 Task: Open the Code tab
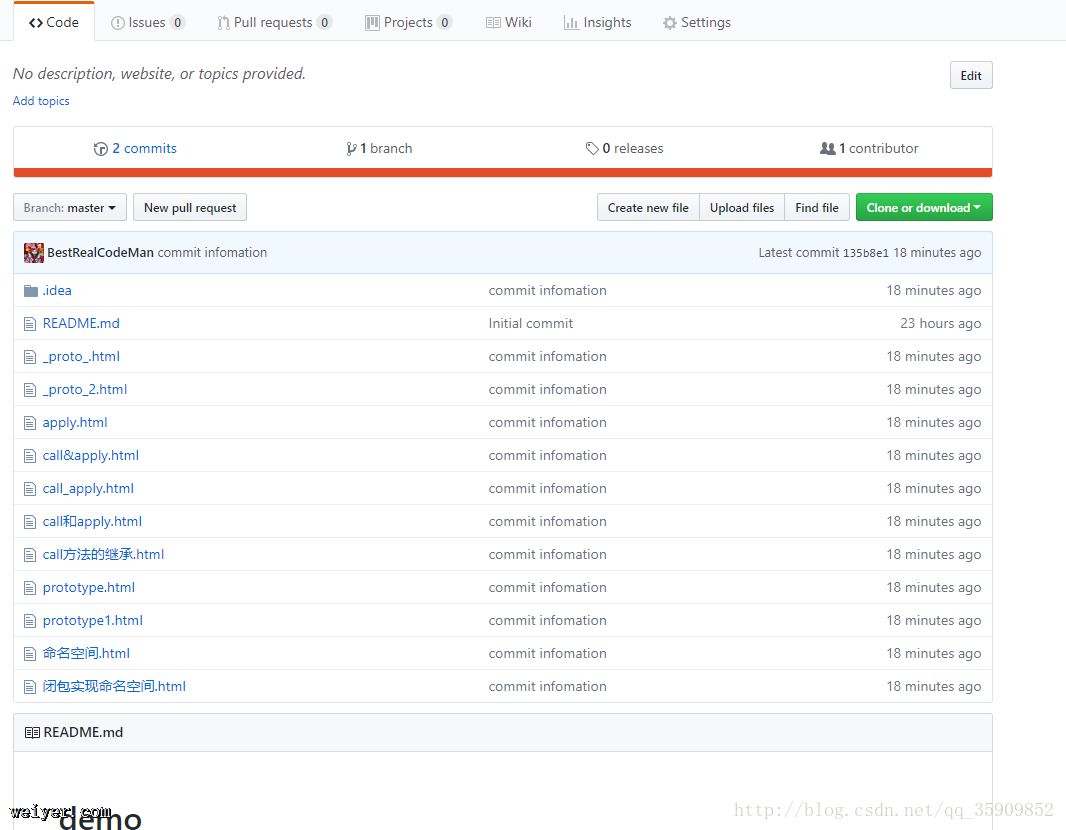tap(54, 22)
